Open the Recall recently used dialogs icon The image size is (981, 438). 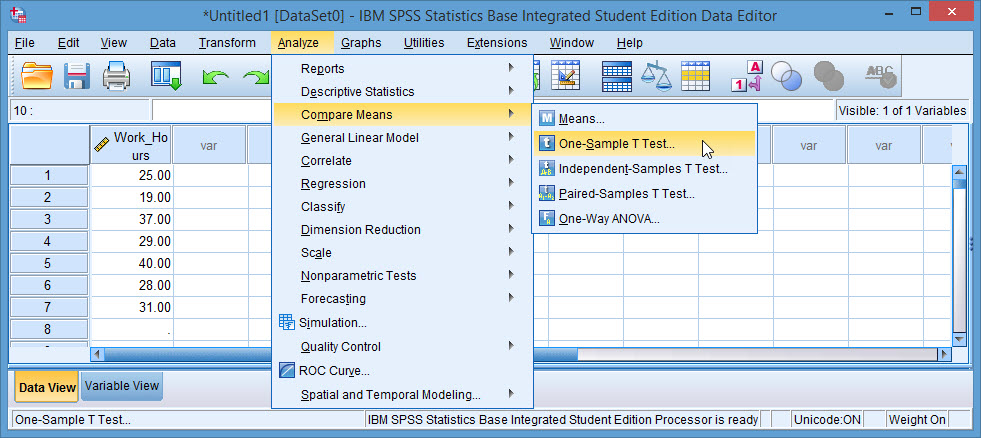coord(166,76)
